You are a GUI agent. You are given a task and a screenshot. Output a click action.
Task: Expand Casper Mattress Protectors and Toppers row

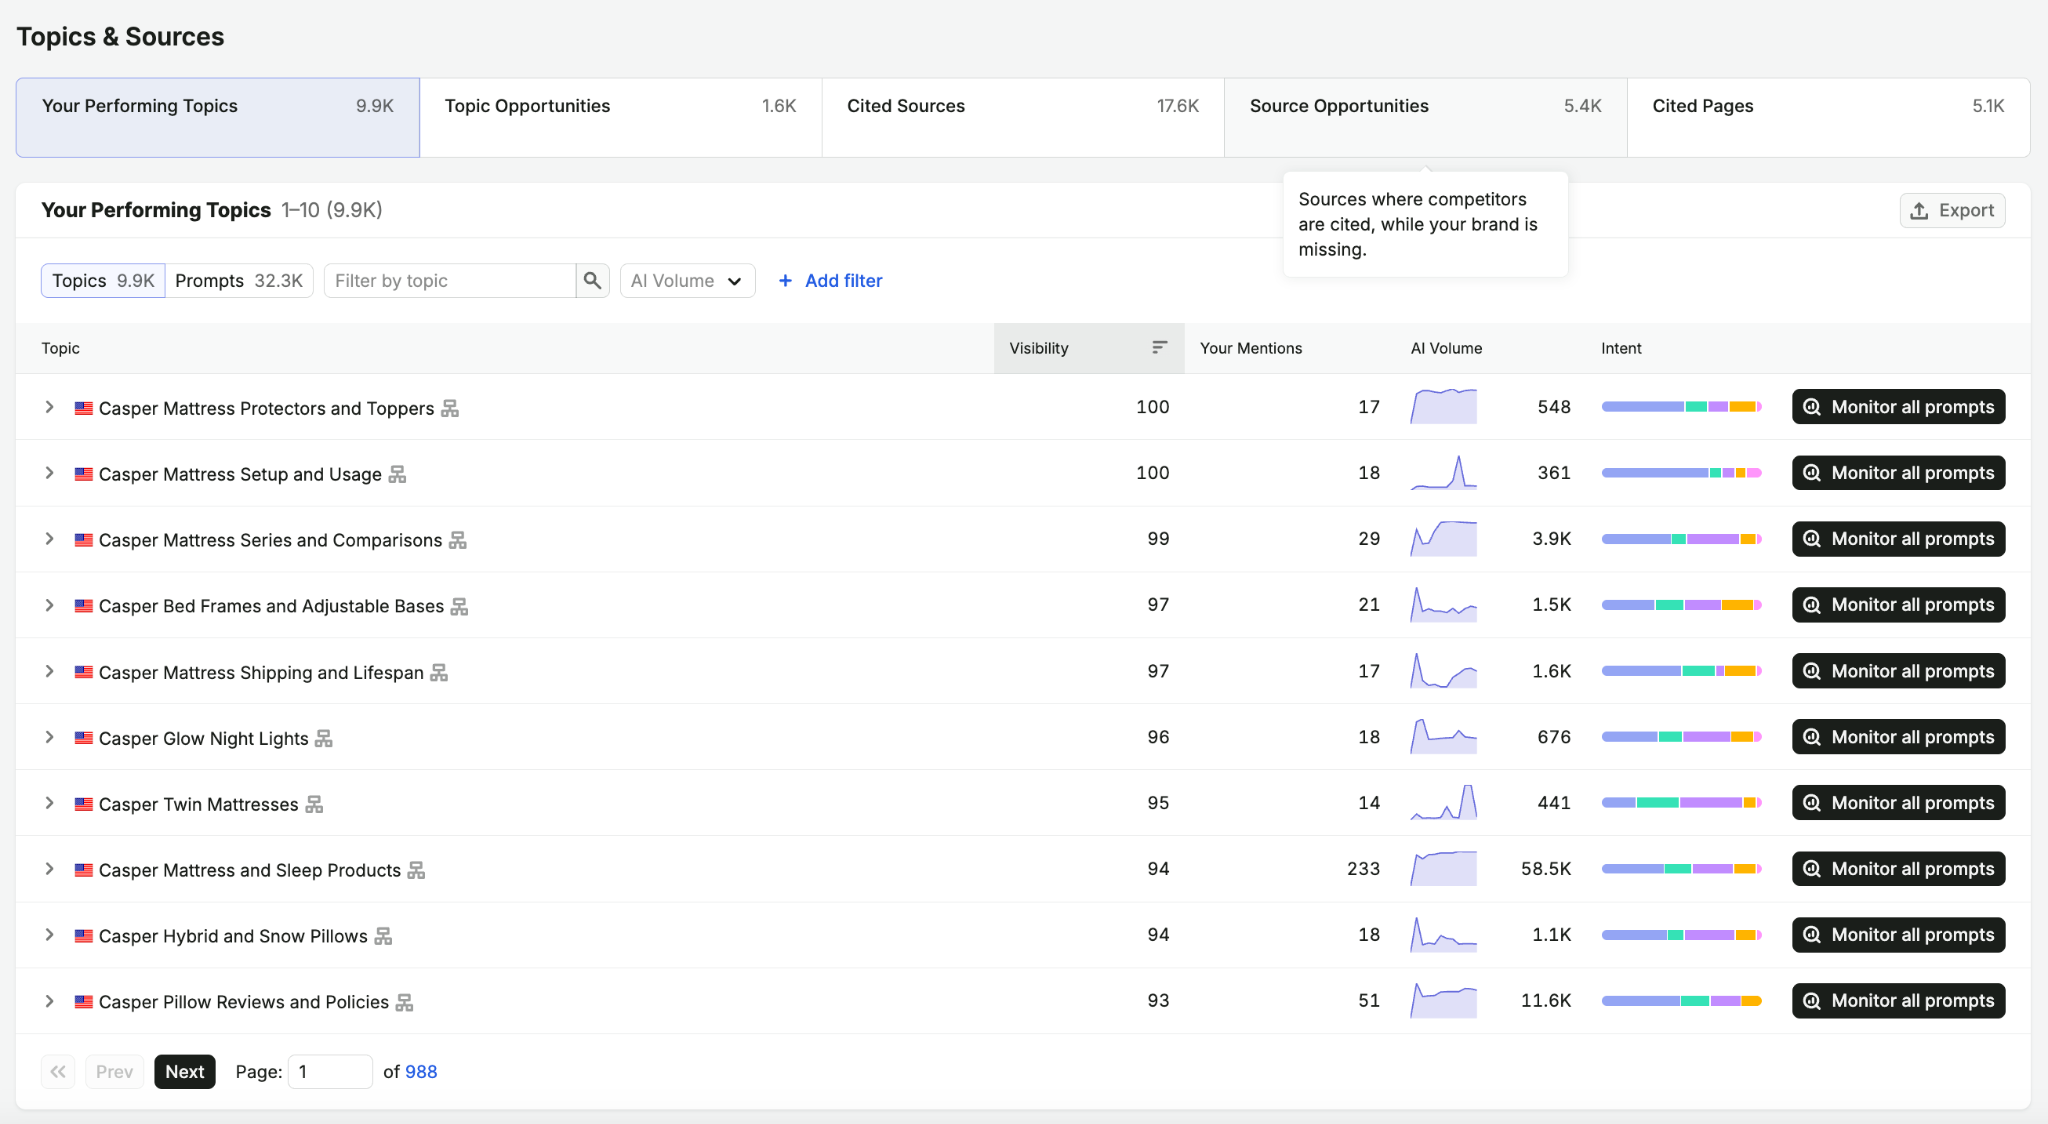pos(49,407)
